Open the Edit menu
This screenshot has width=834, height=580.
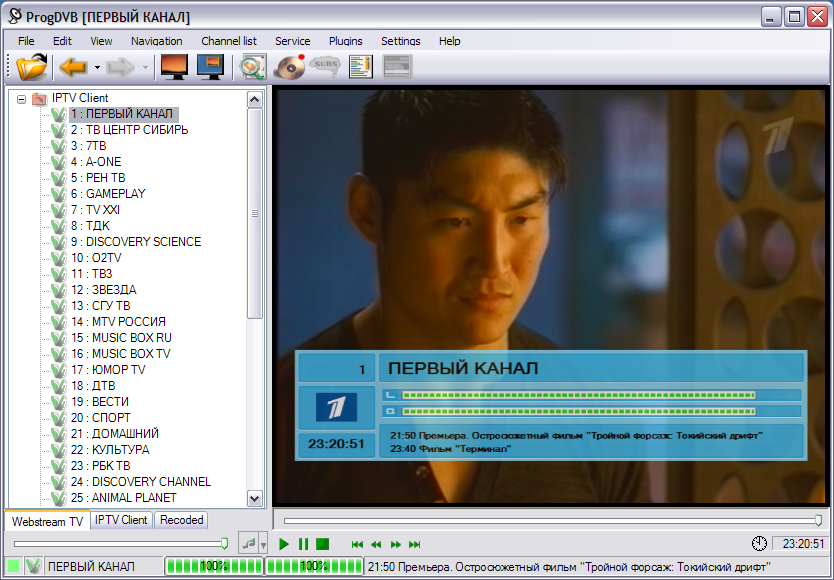tap(62, 41)
